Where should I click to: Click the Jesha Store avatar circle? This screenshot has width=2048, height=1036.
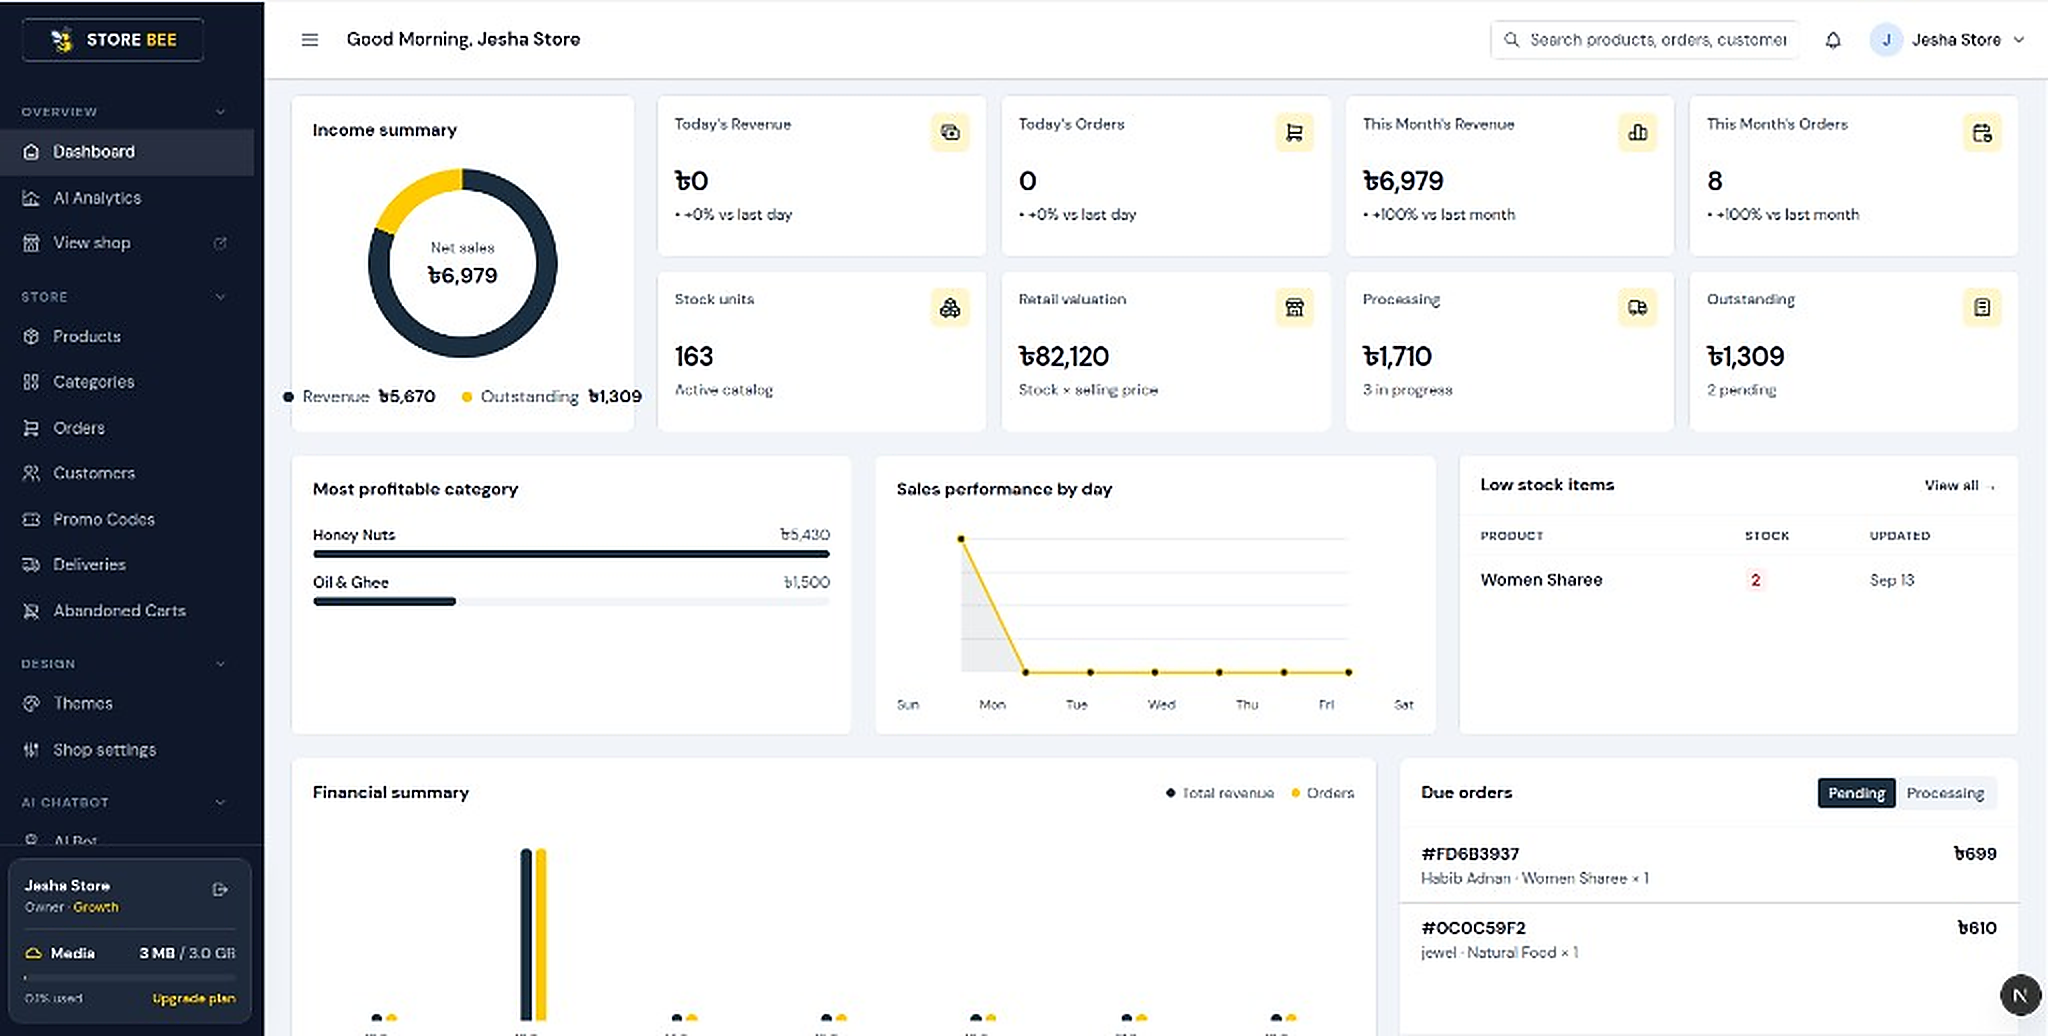(1886, 40)
